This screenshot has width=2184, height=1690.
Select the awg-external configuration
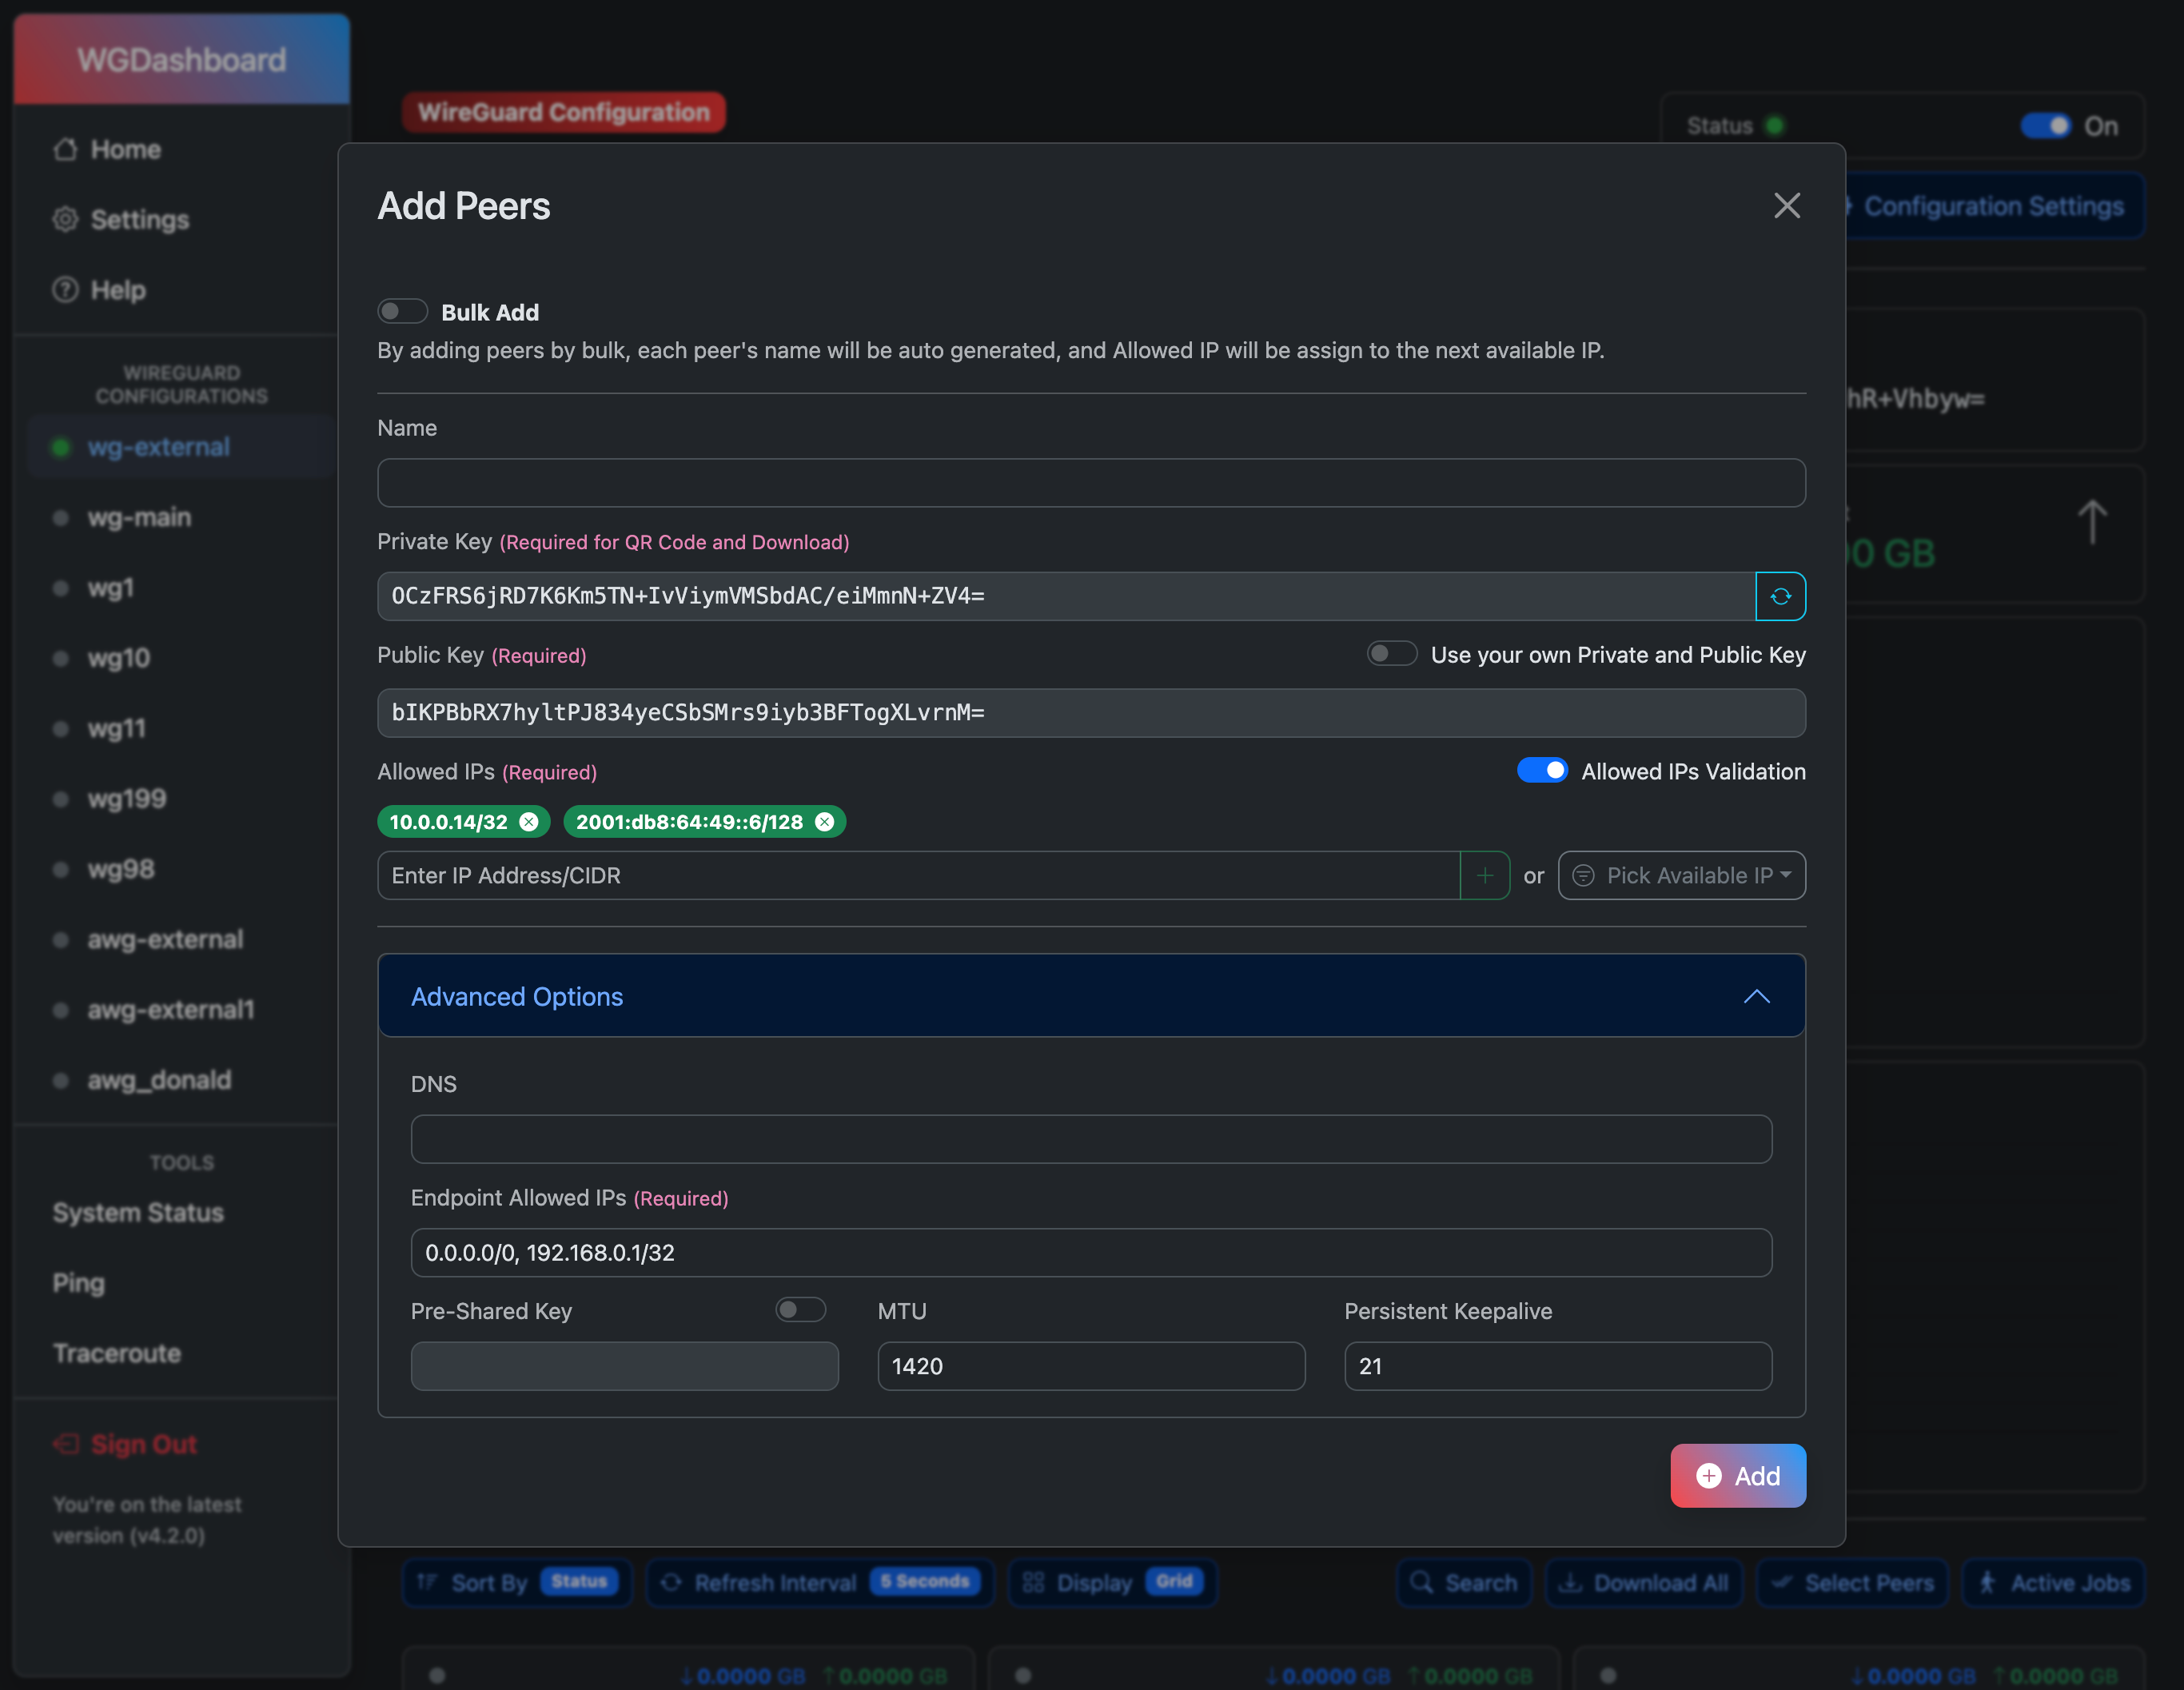coord(182,940)
